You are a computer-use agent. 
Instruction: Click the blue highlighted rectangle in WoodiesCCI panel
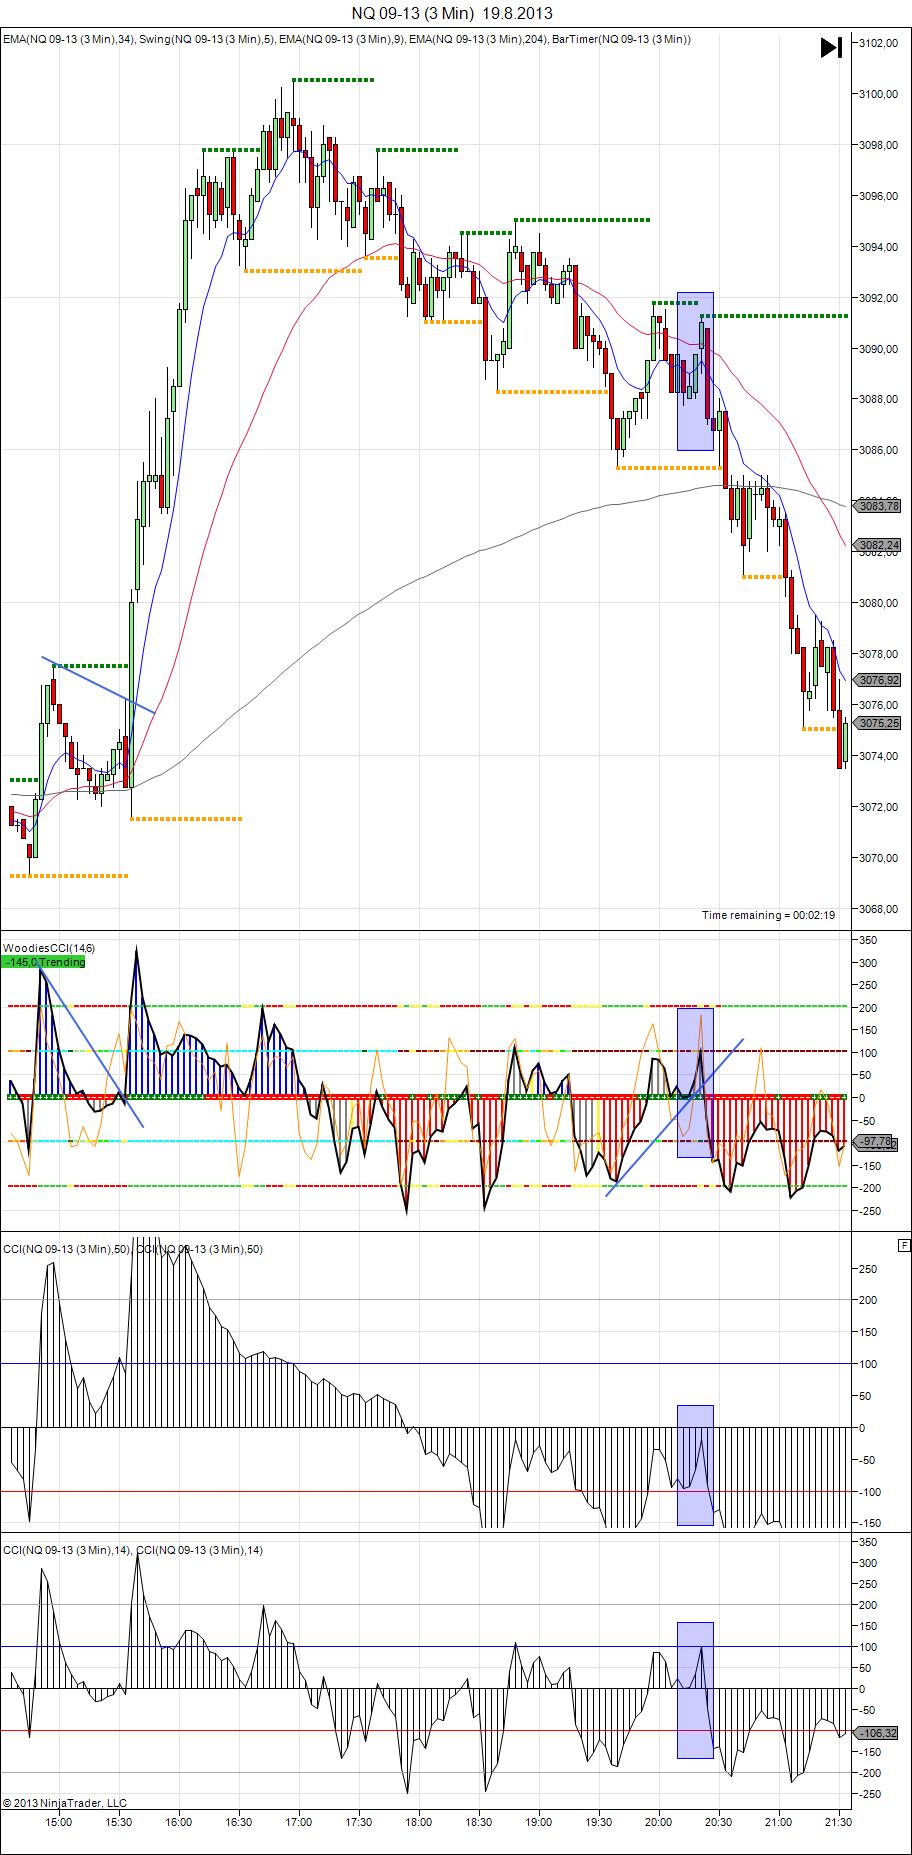[695, 1082]
